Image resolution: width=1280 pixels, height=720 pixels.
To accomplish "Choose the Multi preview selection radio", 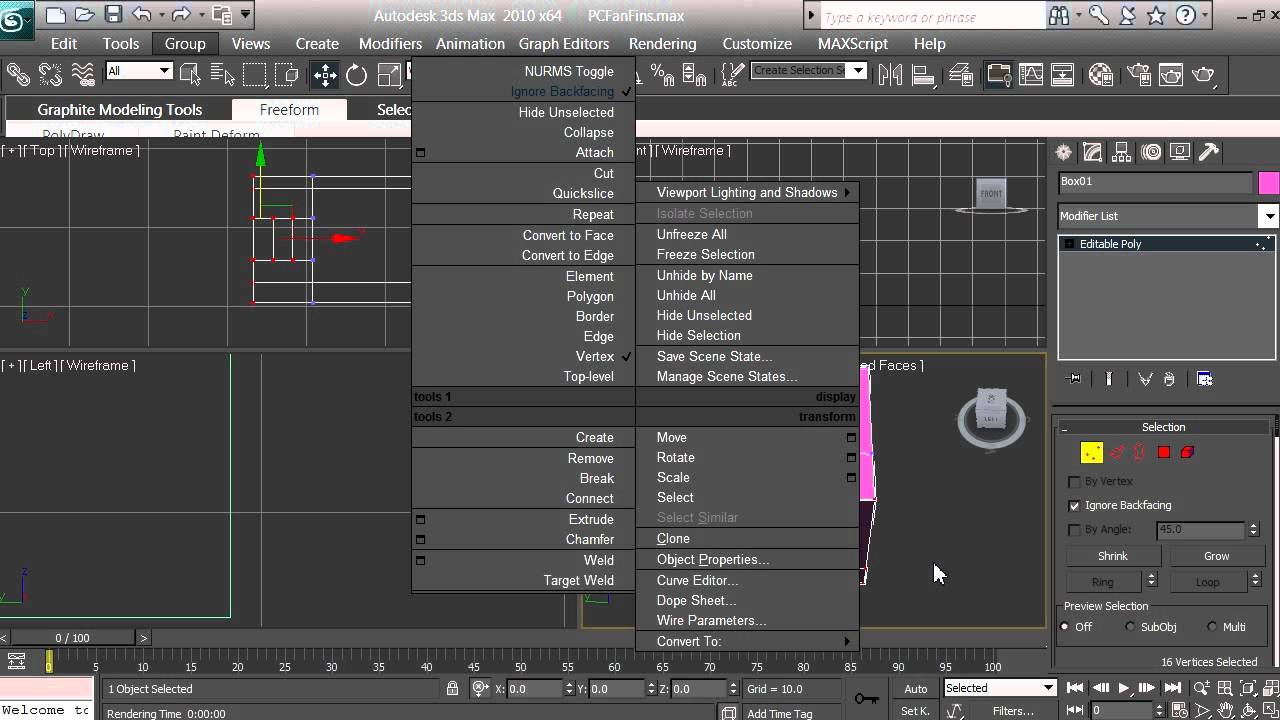I will point(1212,627).
